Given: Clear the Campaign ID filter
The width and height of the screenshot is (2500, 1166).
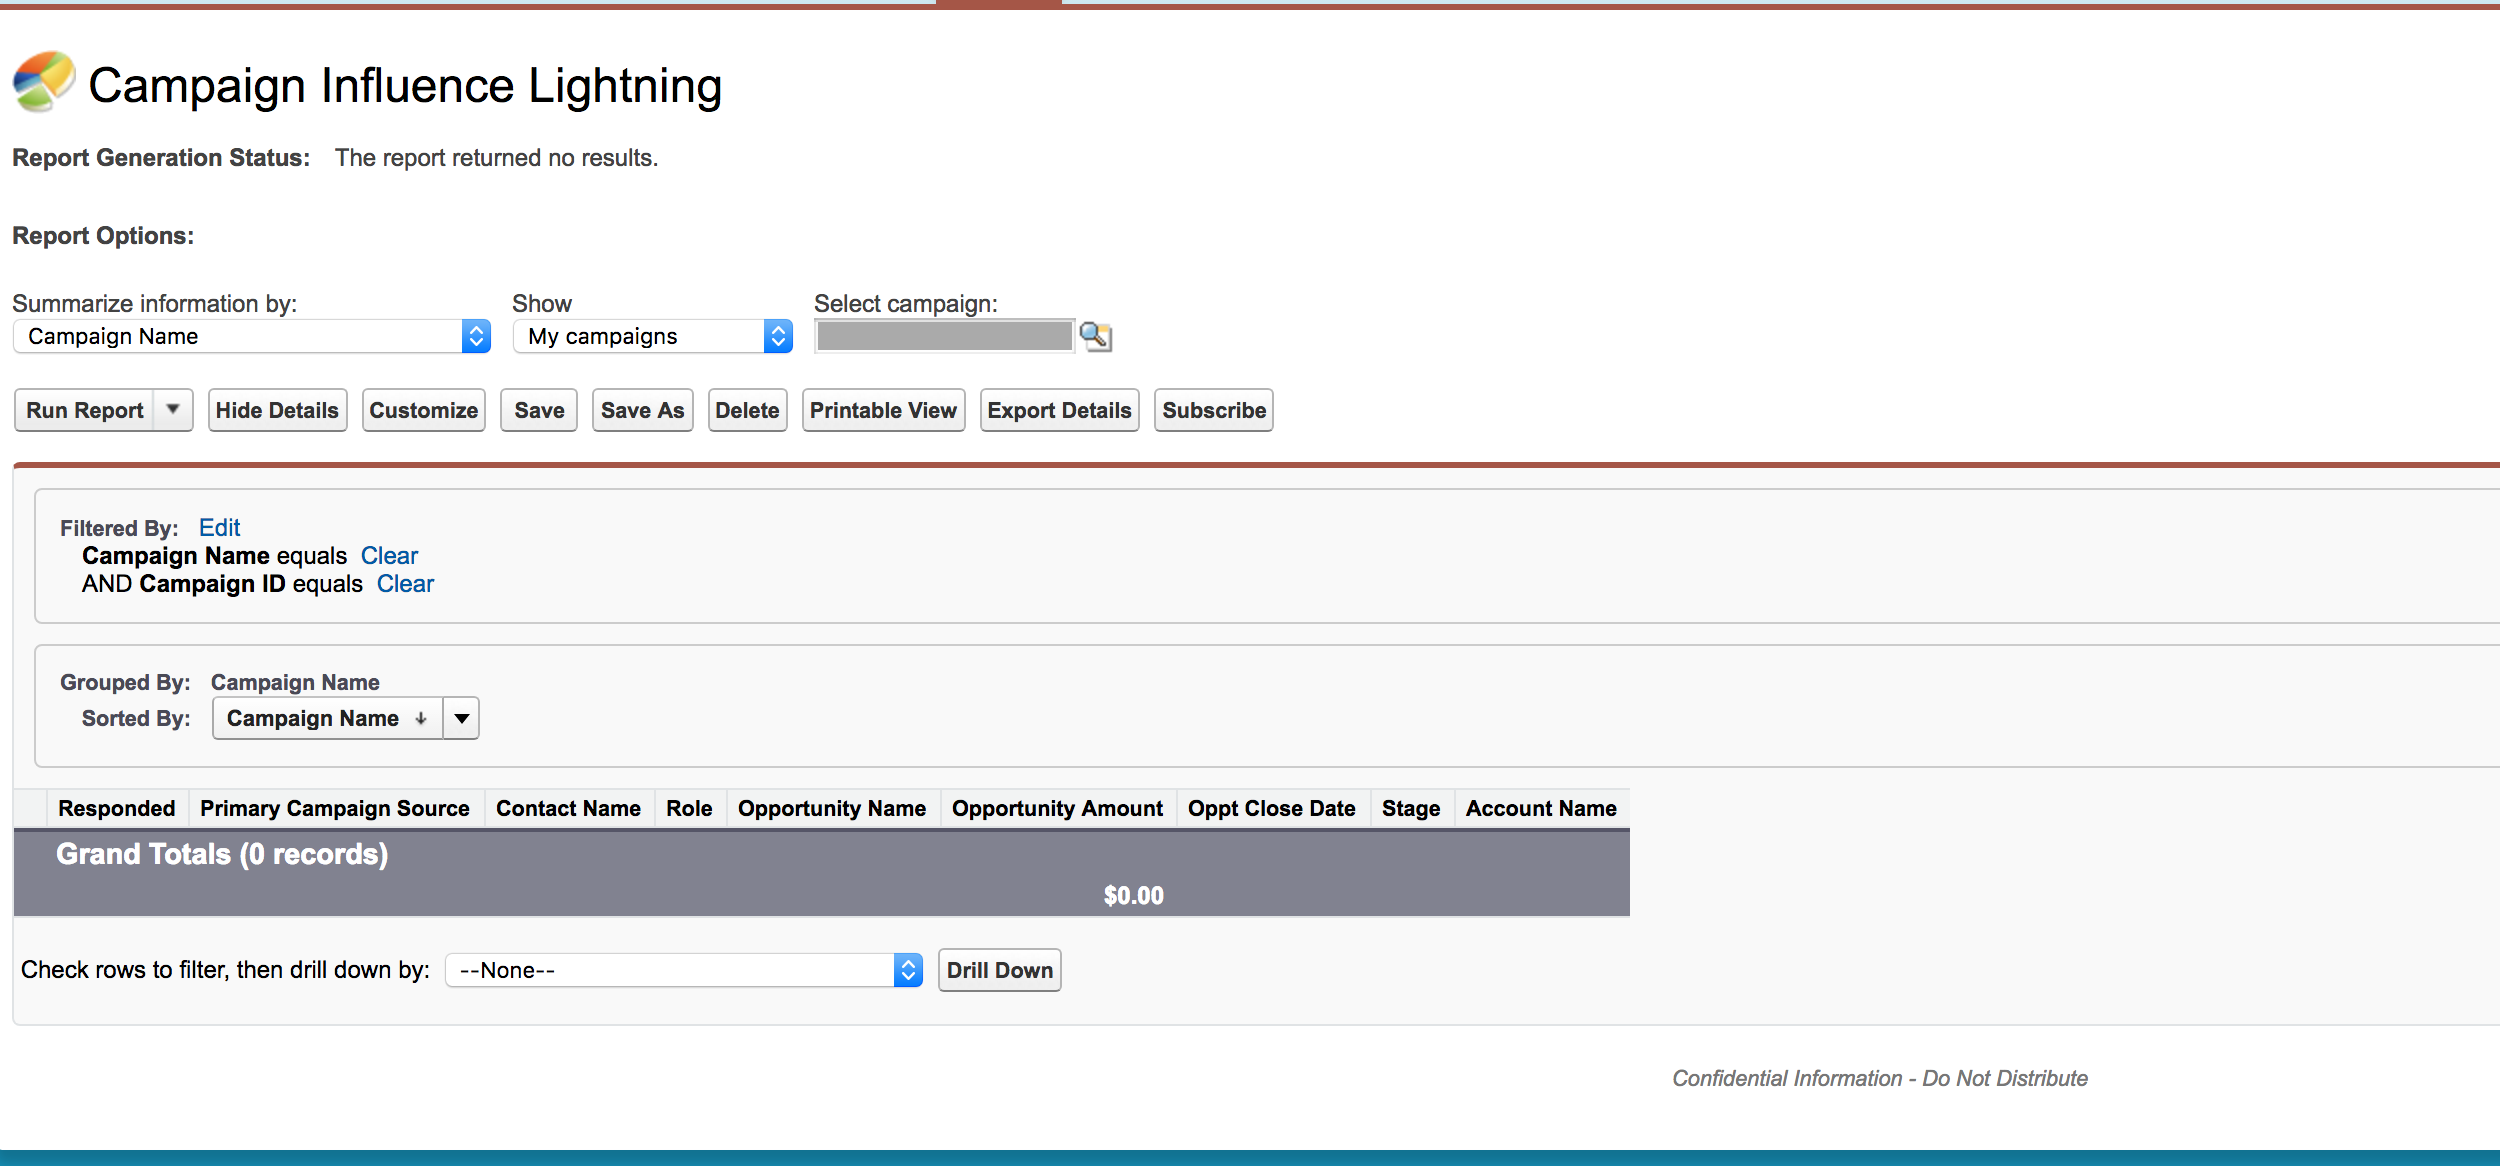Looking at the screenshot, I should (x=405, y=584).
